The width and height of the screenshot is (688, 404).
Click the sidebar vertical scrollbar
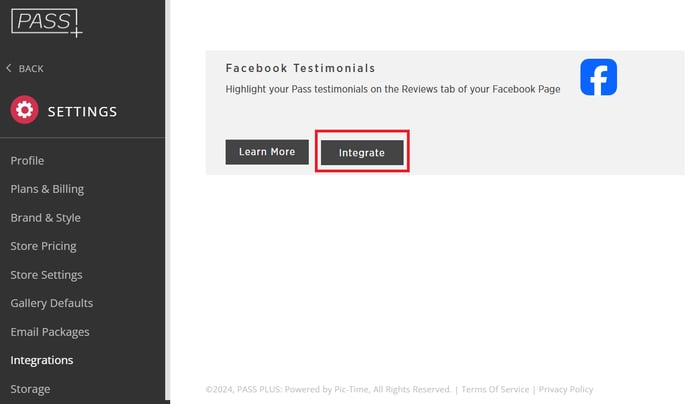[x=168, y=200]
